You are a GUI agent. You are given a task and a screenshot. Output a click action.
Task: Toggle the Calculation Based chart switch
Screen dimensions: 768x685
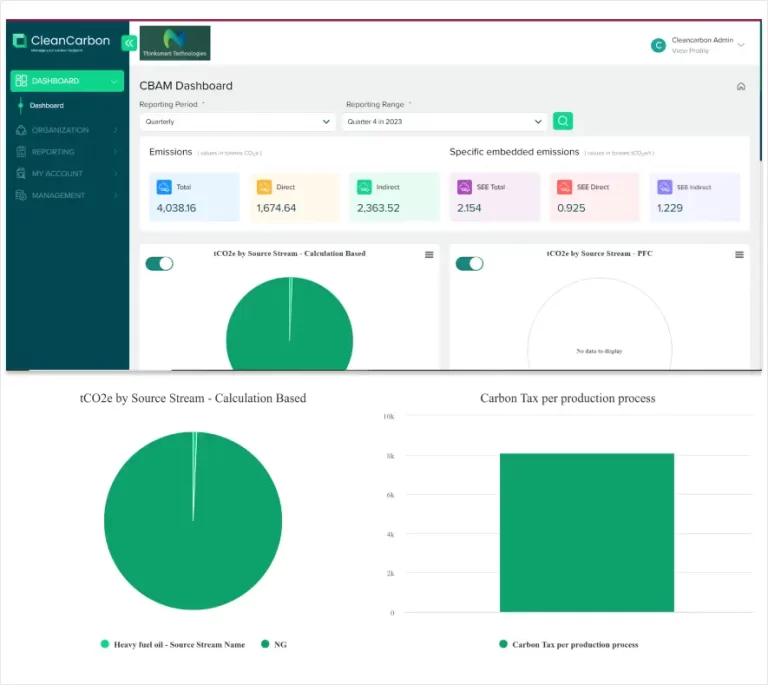[x=159, y=263]
